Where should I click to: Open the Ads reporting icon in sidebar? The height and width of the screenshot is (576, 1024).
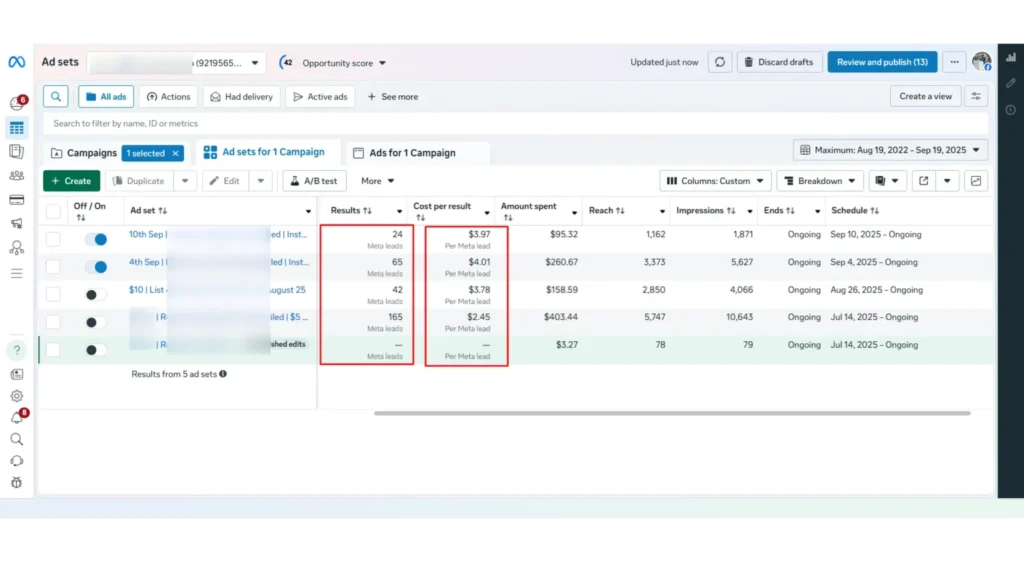17,152
